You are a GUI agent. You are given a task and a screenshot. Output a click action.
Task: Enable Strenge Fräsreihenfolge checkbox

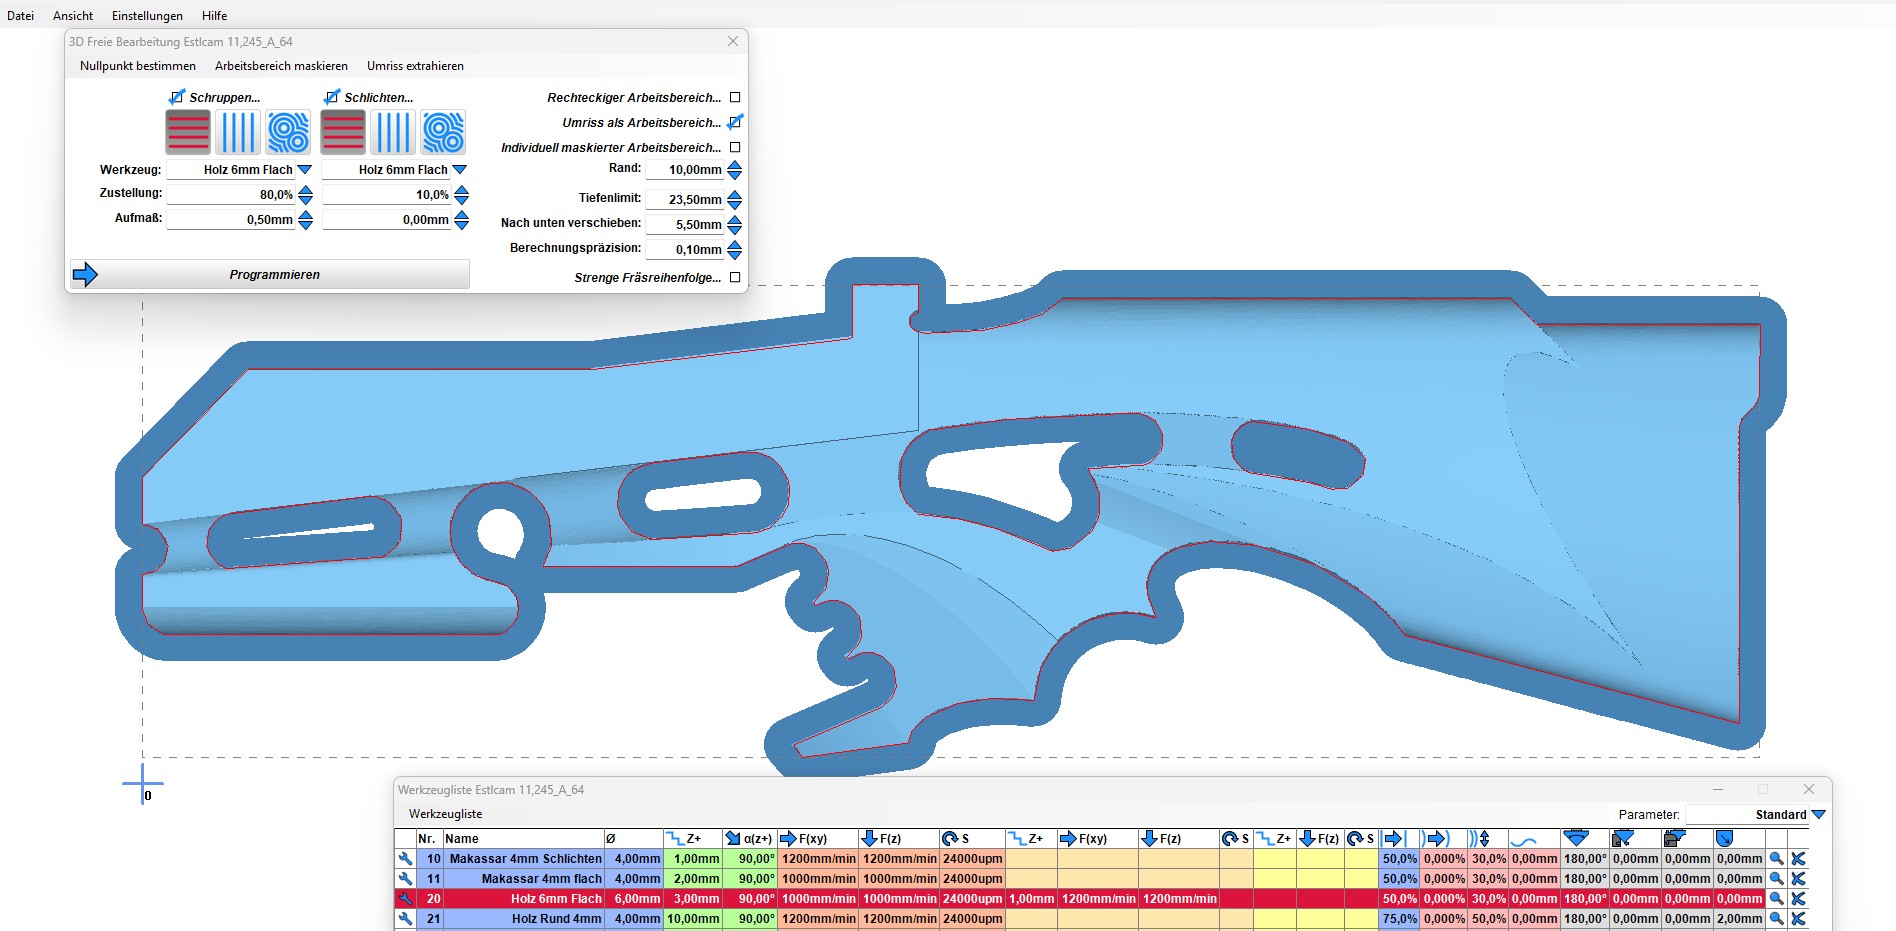click(x=735, y=277)
